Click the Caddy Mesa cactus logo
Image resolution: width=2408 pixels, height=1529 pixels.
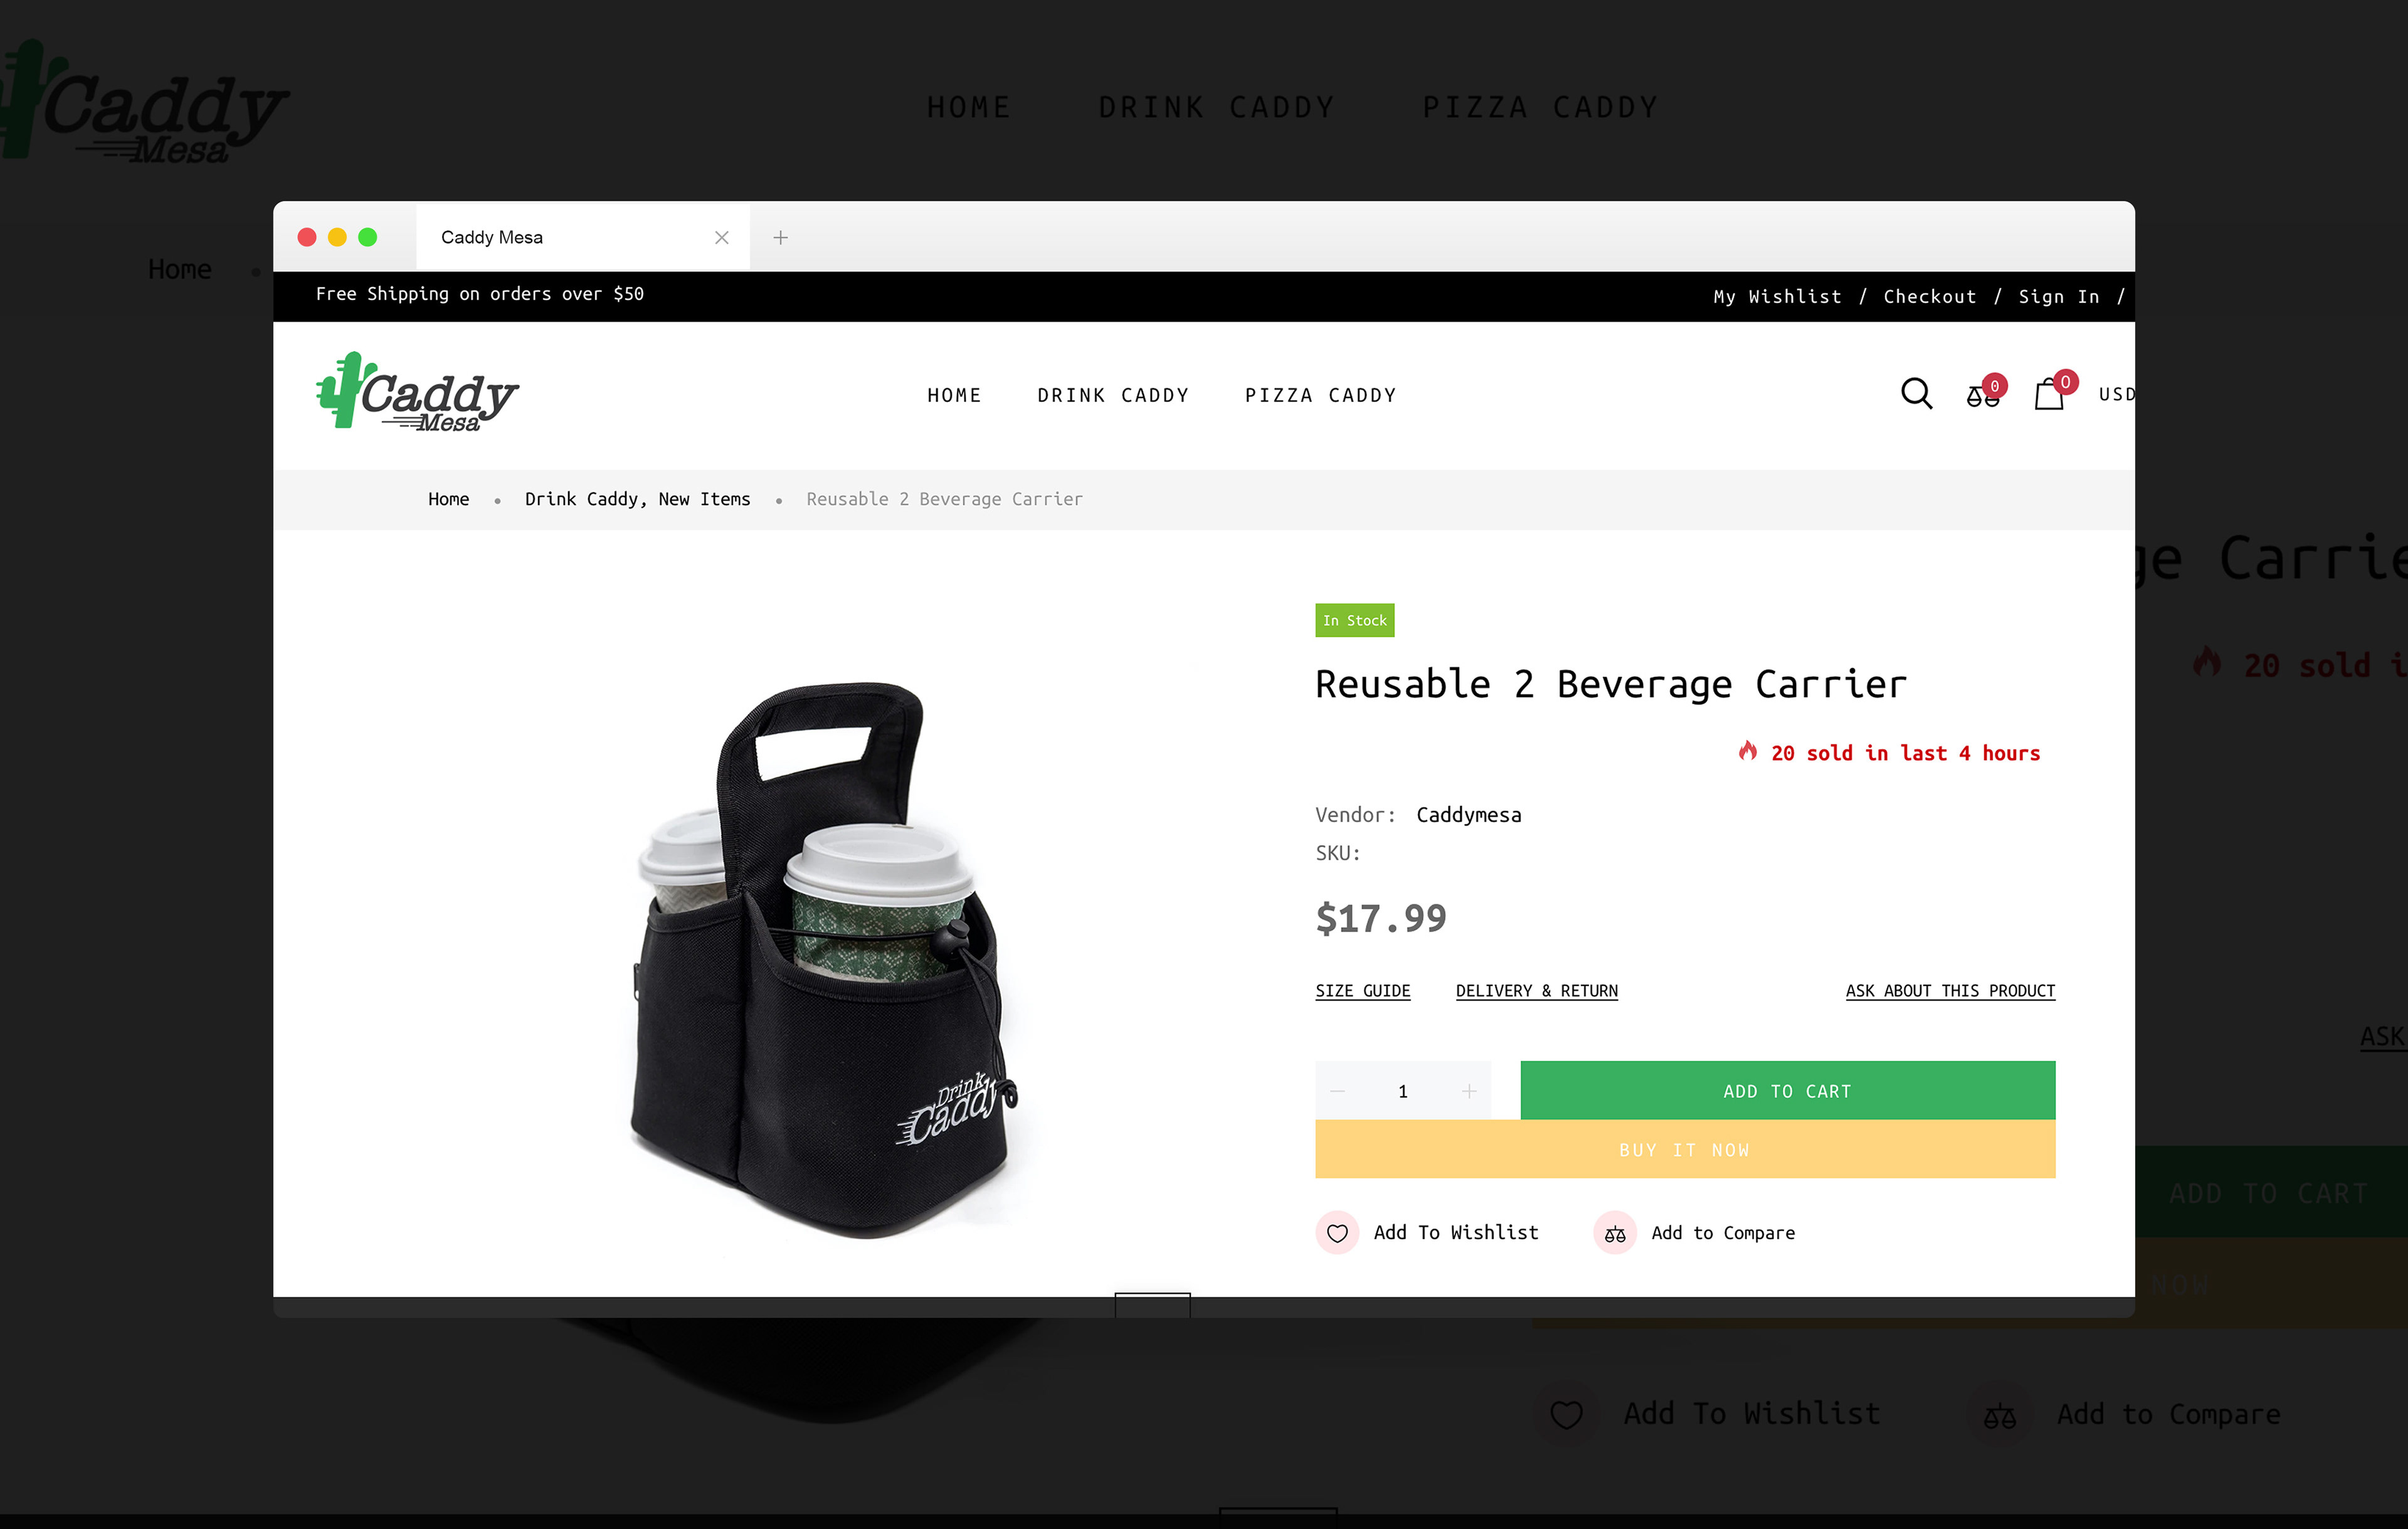coord(417,392)
